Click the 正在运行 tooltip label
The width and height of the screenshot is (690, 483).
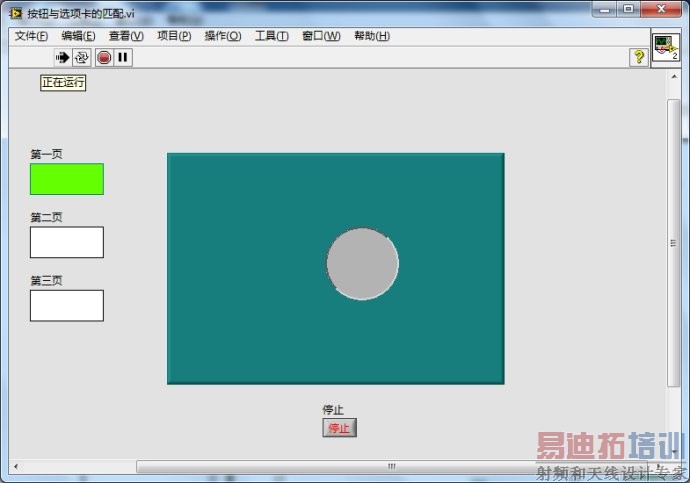[63, 83]
